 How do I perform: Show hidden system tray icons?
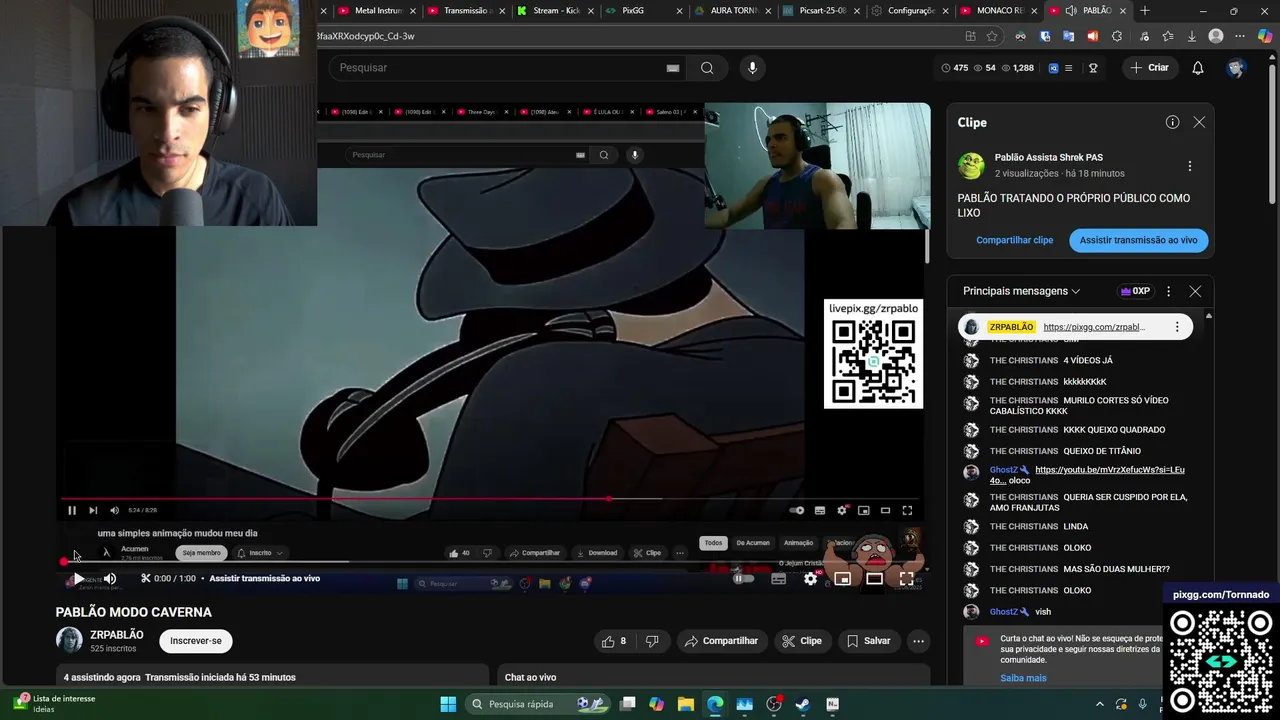(x=1100, y=704)
